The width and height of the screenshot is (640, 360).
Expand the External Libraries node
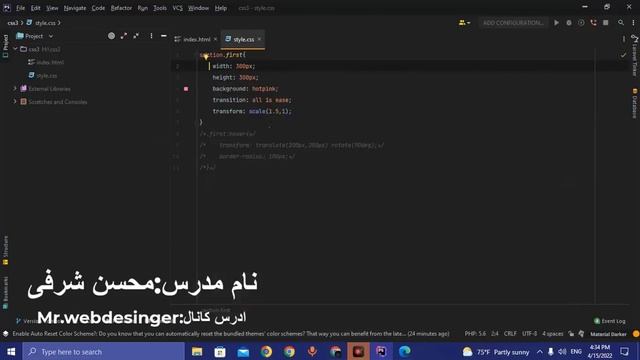(x=15, y=89)
